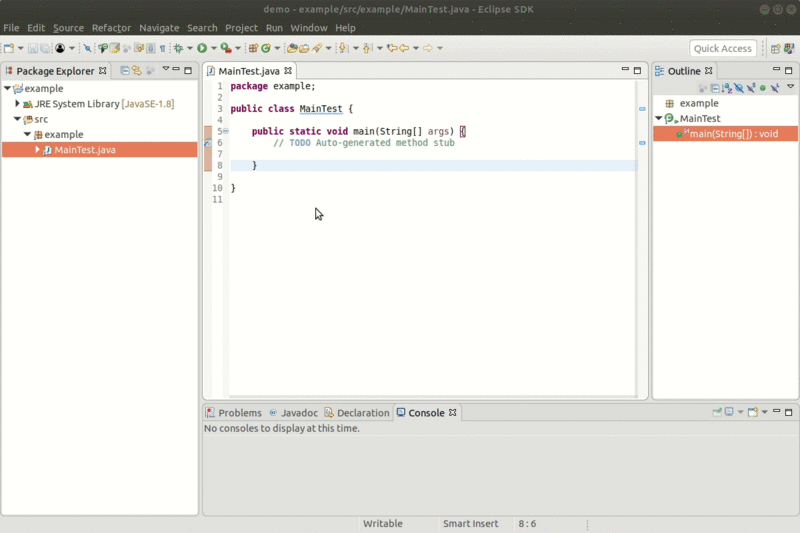Switch to the Declaration tab
The width and height of the screenshot is (800, 533).
[357, 413]
